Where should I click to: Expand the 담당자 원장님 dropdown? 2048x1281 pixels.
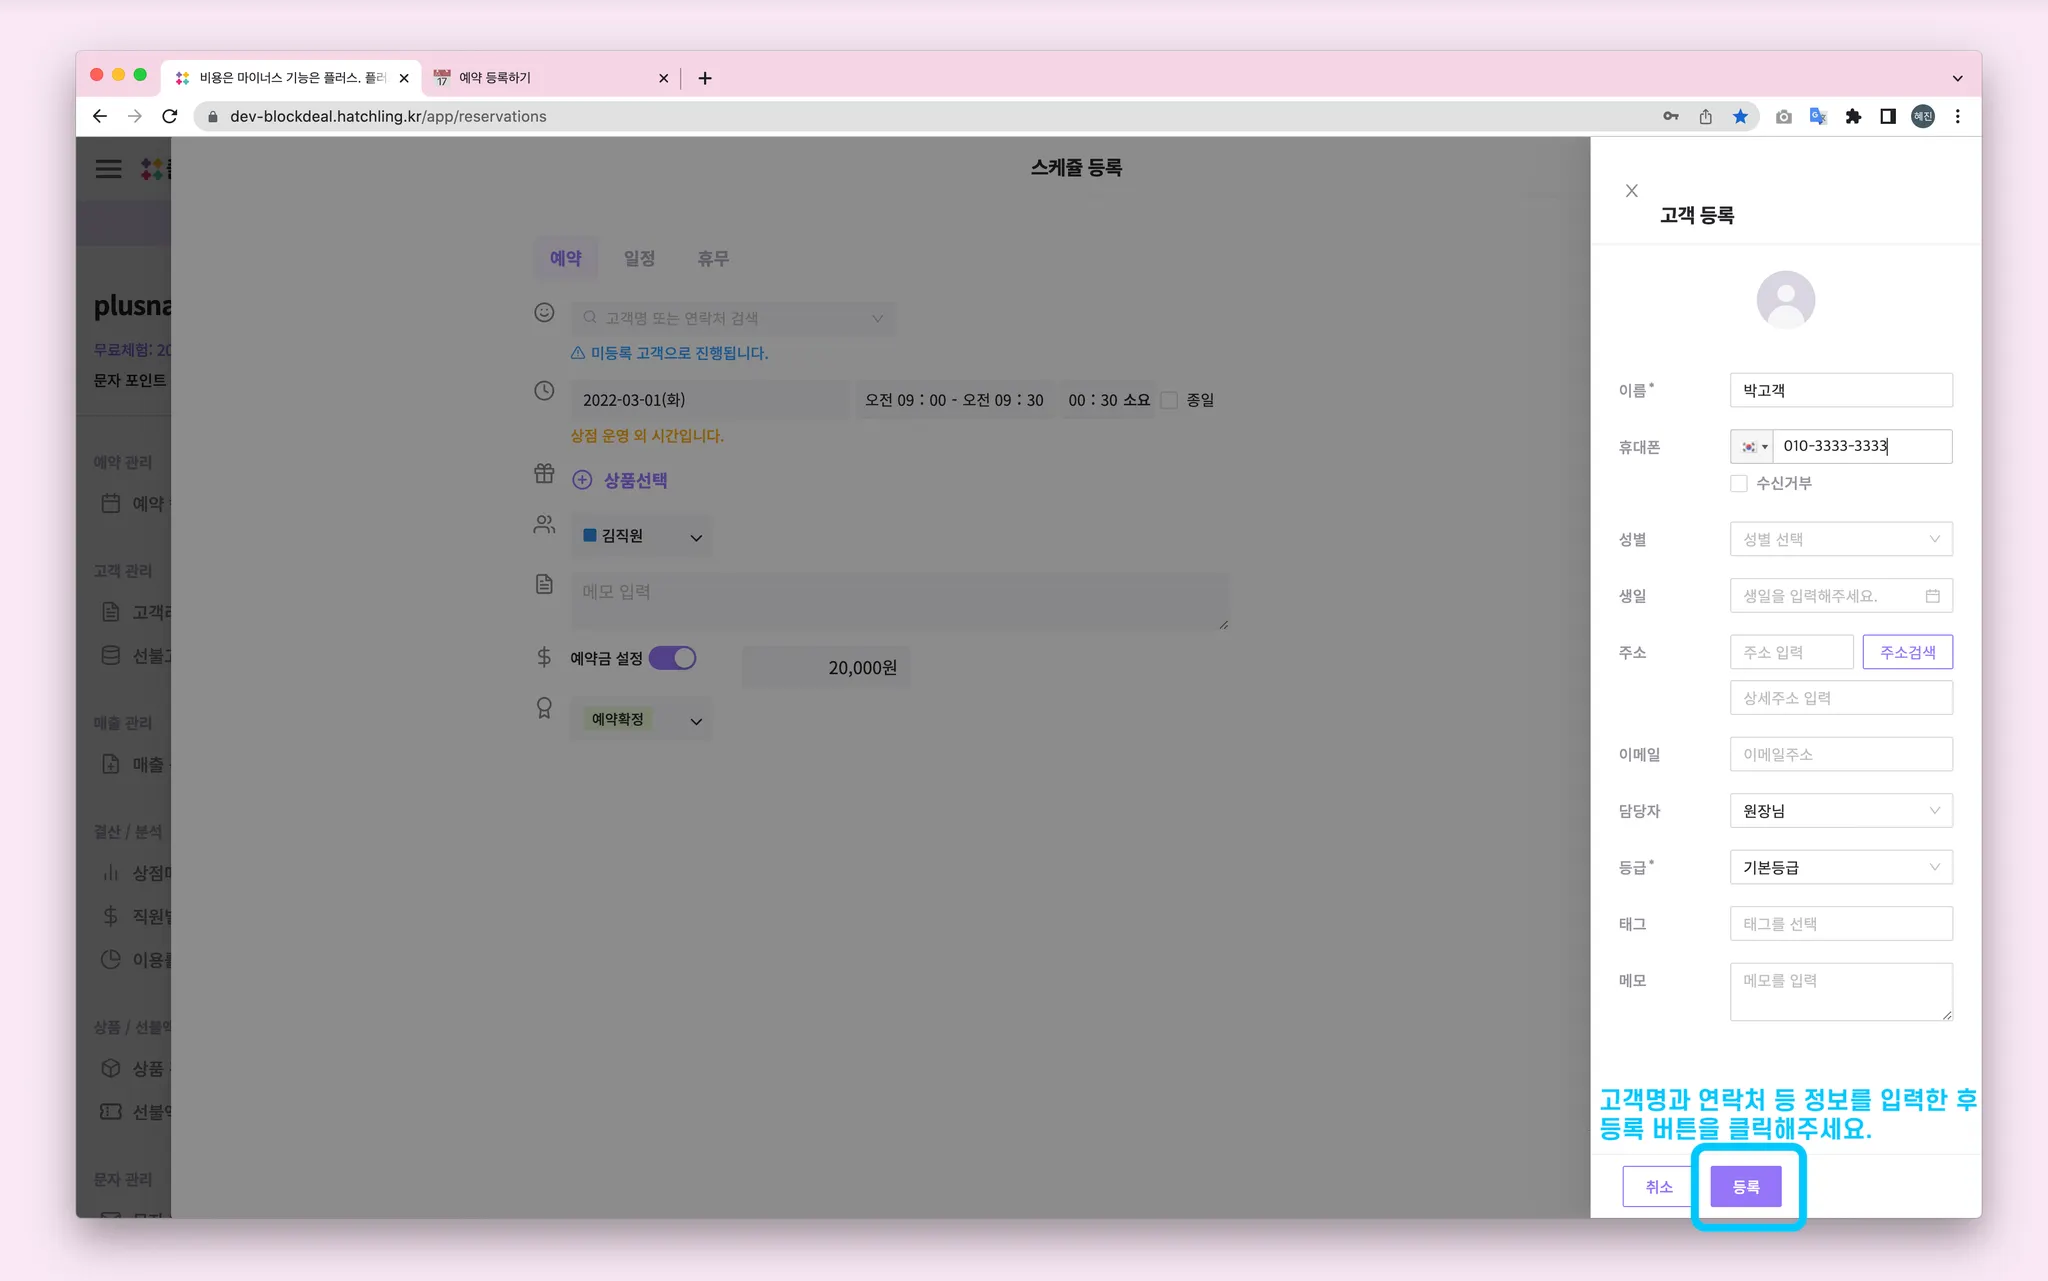[1840, 811]
